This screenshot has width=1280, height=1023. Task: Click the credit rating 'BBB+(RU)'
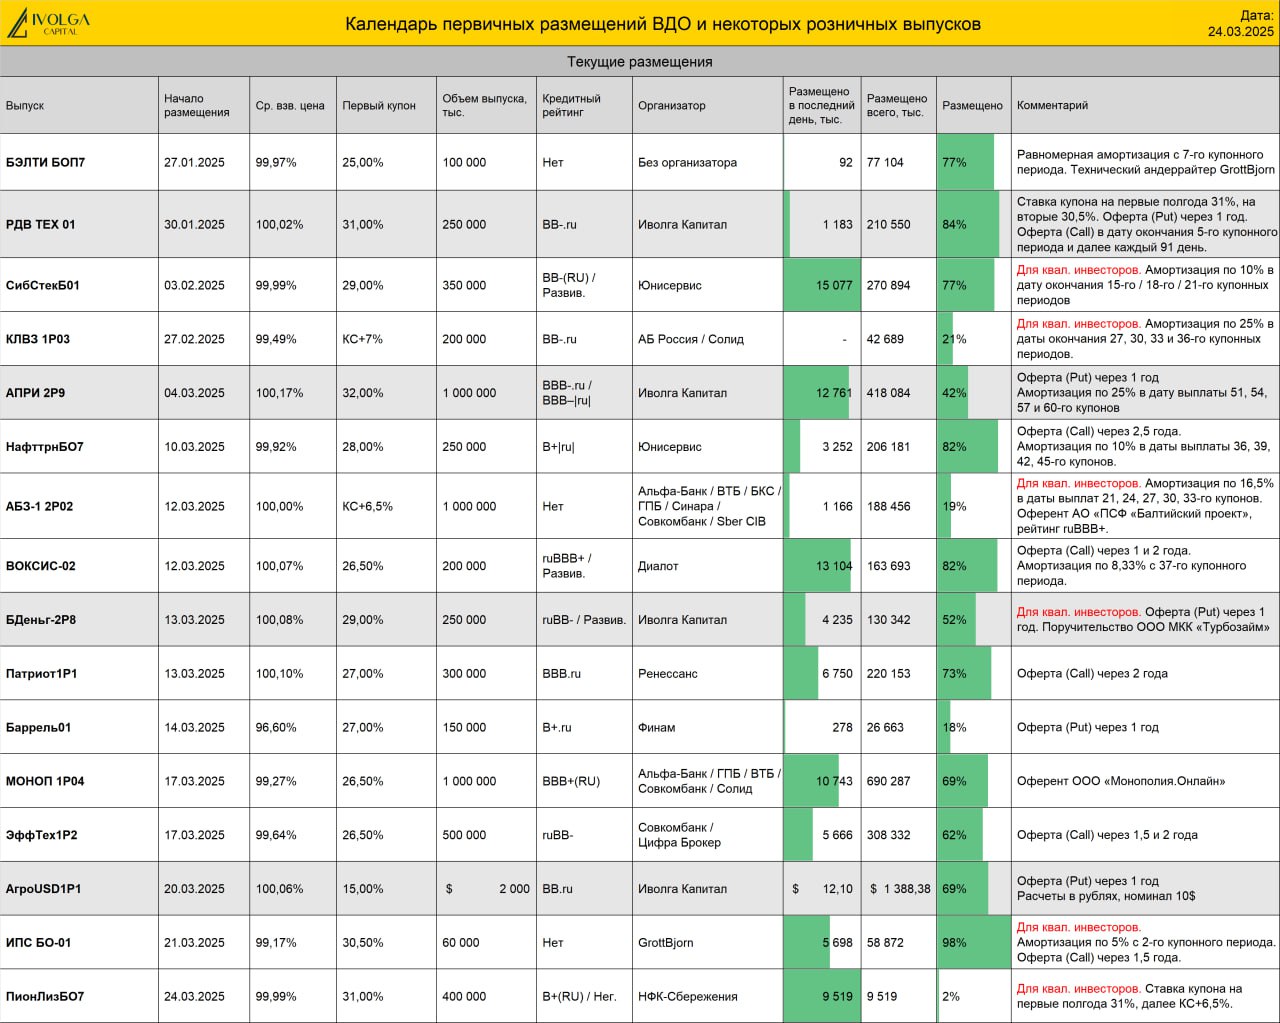point(571,781)
